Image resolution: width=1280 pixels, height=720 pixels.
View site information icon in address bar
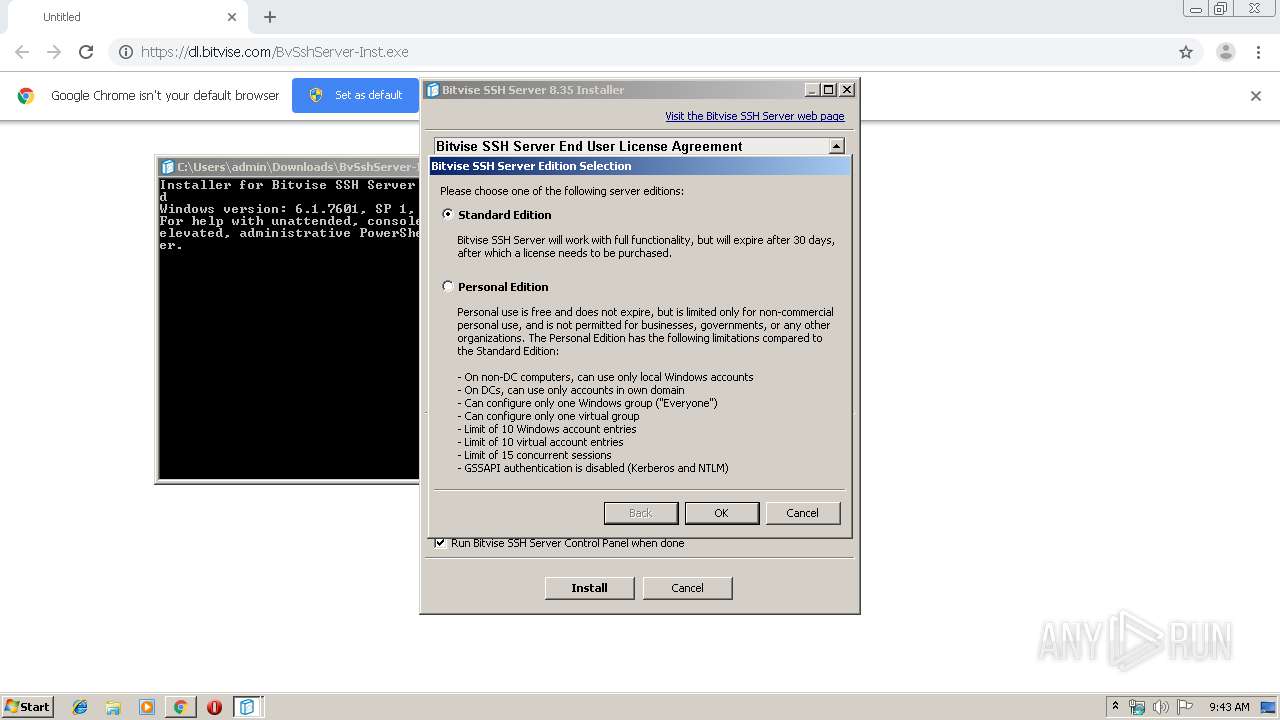(x=126, y=52)
